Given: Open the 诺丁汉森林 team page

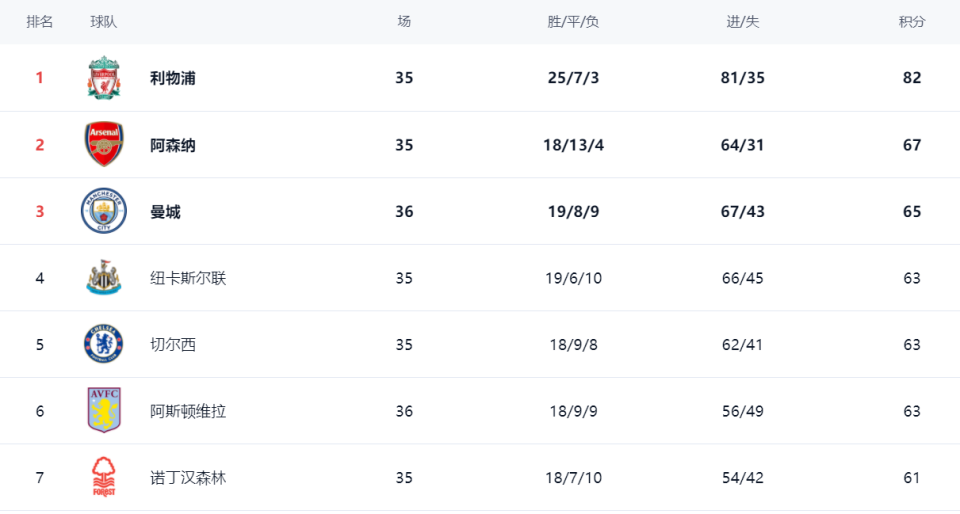Looking at the screenshot, I should click(188, 478).
